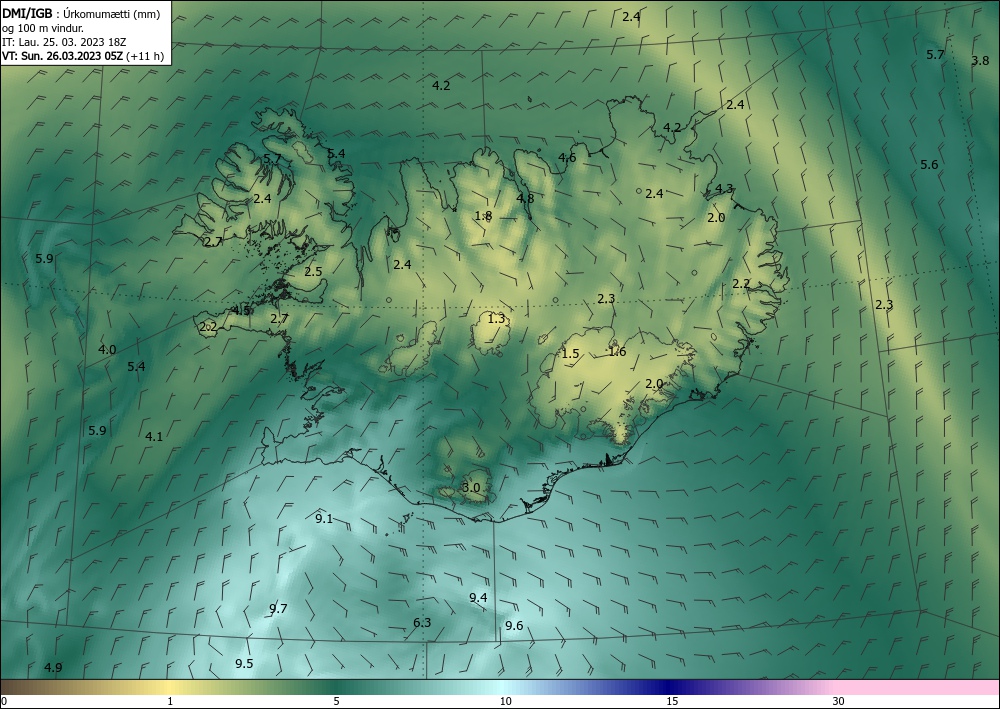Click the pink end of the color scale
This screenshot has width=1000, height=709.
(918, 687)
